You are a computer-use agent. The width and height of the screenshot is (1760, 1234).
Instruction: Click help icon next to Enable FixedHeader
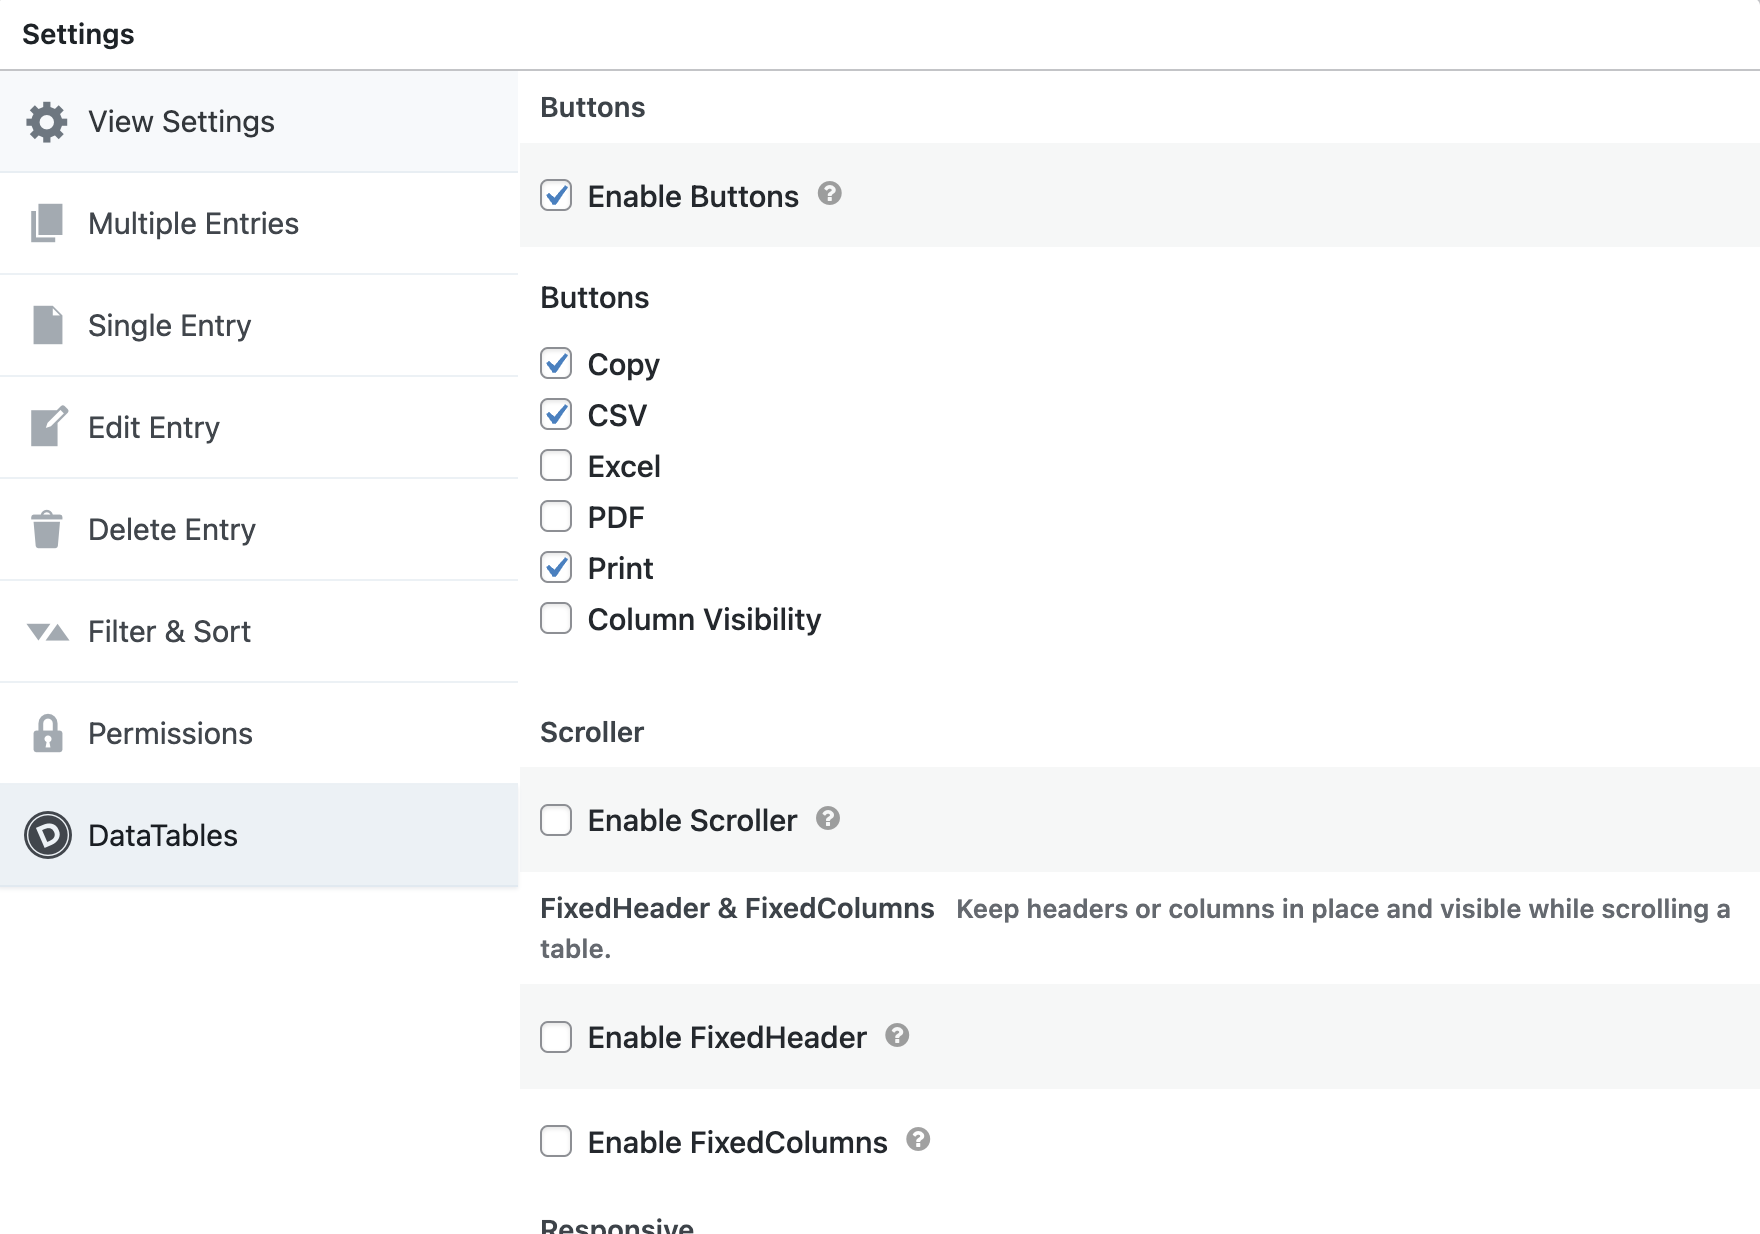[x=897, y=1036]
